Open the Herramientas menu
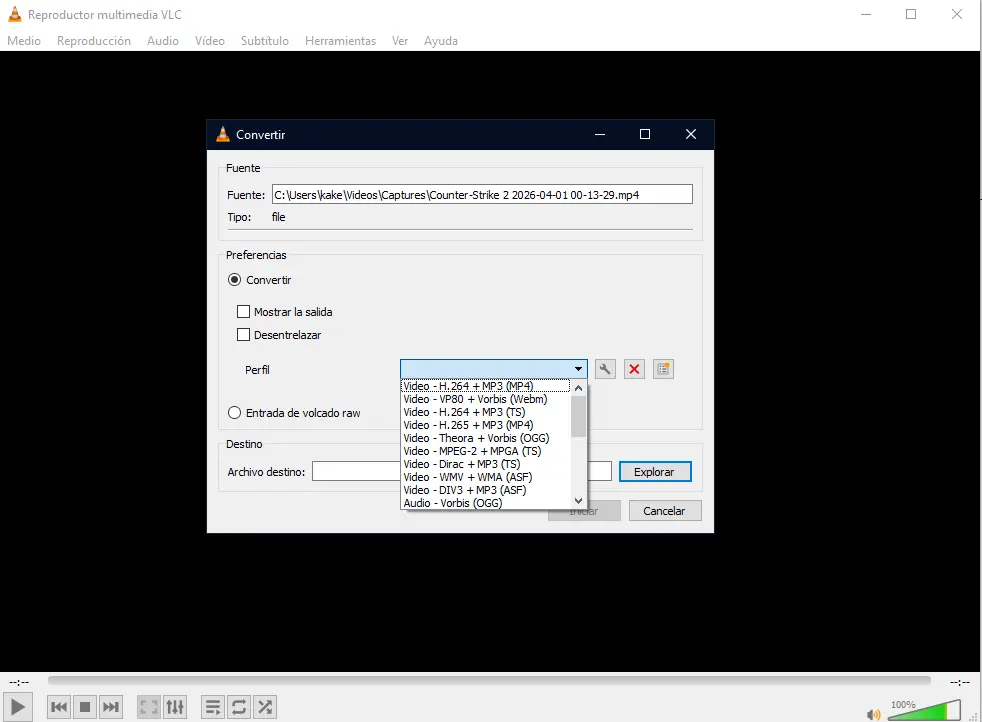The height and width of the screenshot is (722, 982). click(340, 41)
